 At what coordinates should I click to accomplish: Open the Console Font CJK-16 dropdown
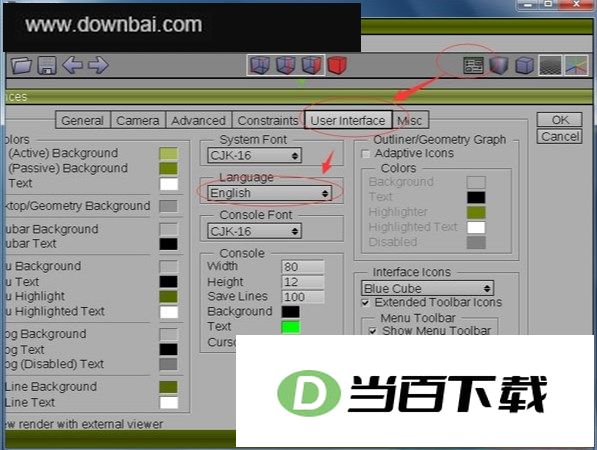tap(254, 231)
